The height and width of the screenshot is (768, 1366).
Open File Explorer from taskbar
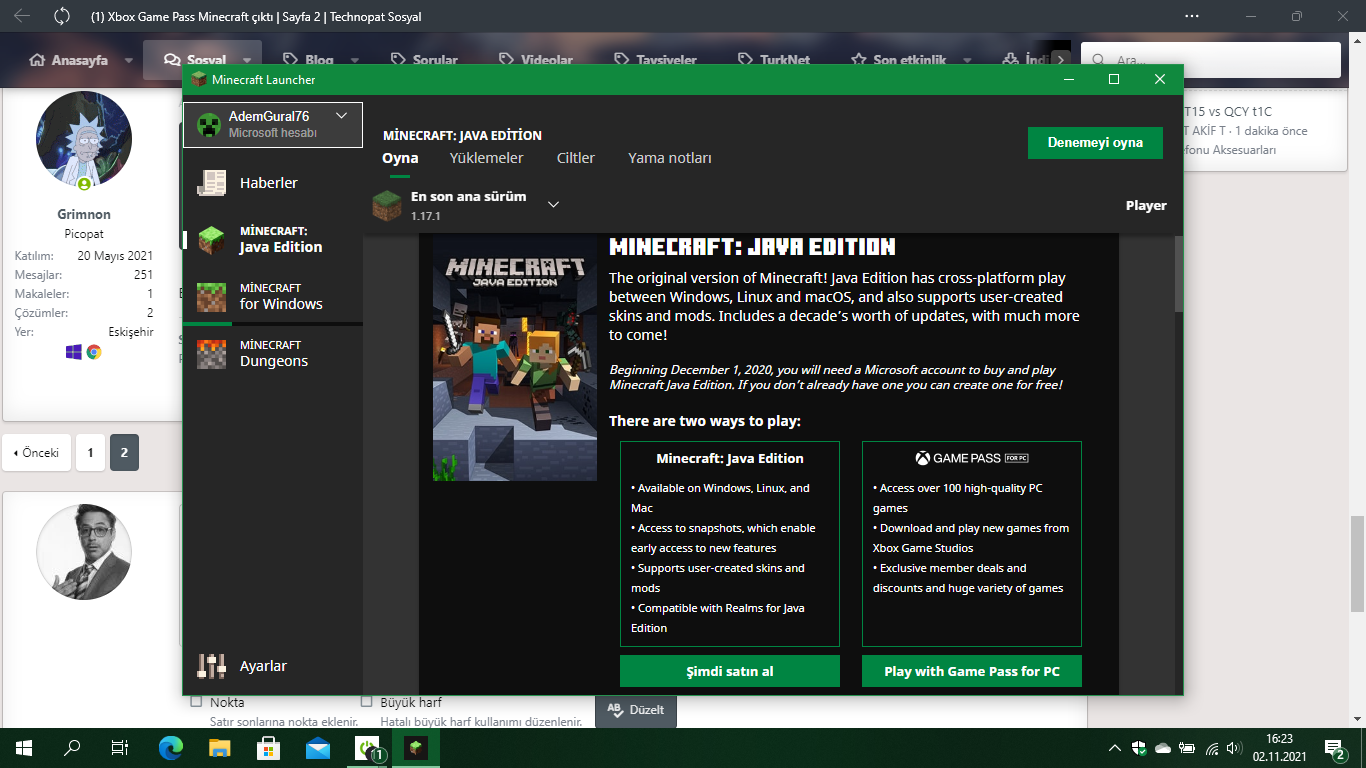[x=220, y=747]
